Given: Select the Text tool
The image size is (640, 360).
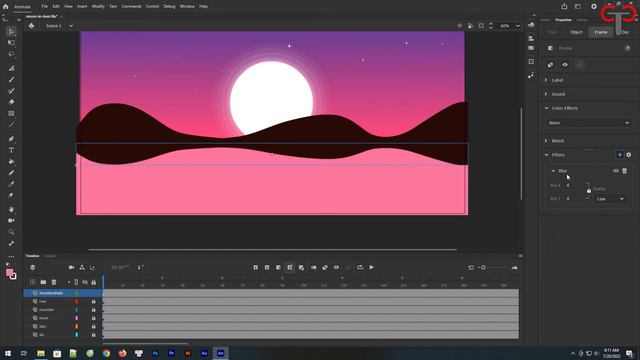Looking at the screenshot, I should click(x=11, y=150).
